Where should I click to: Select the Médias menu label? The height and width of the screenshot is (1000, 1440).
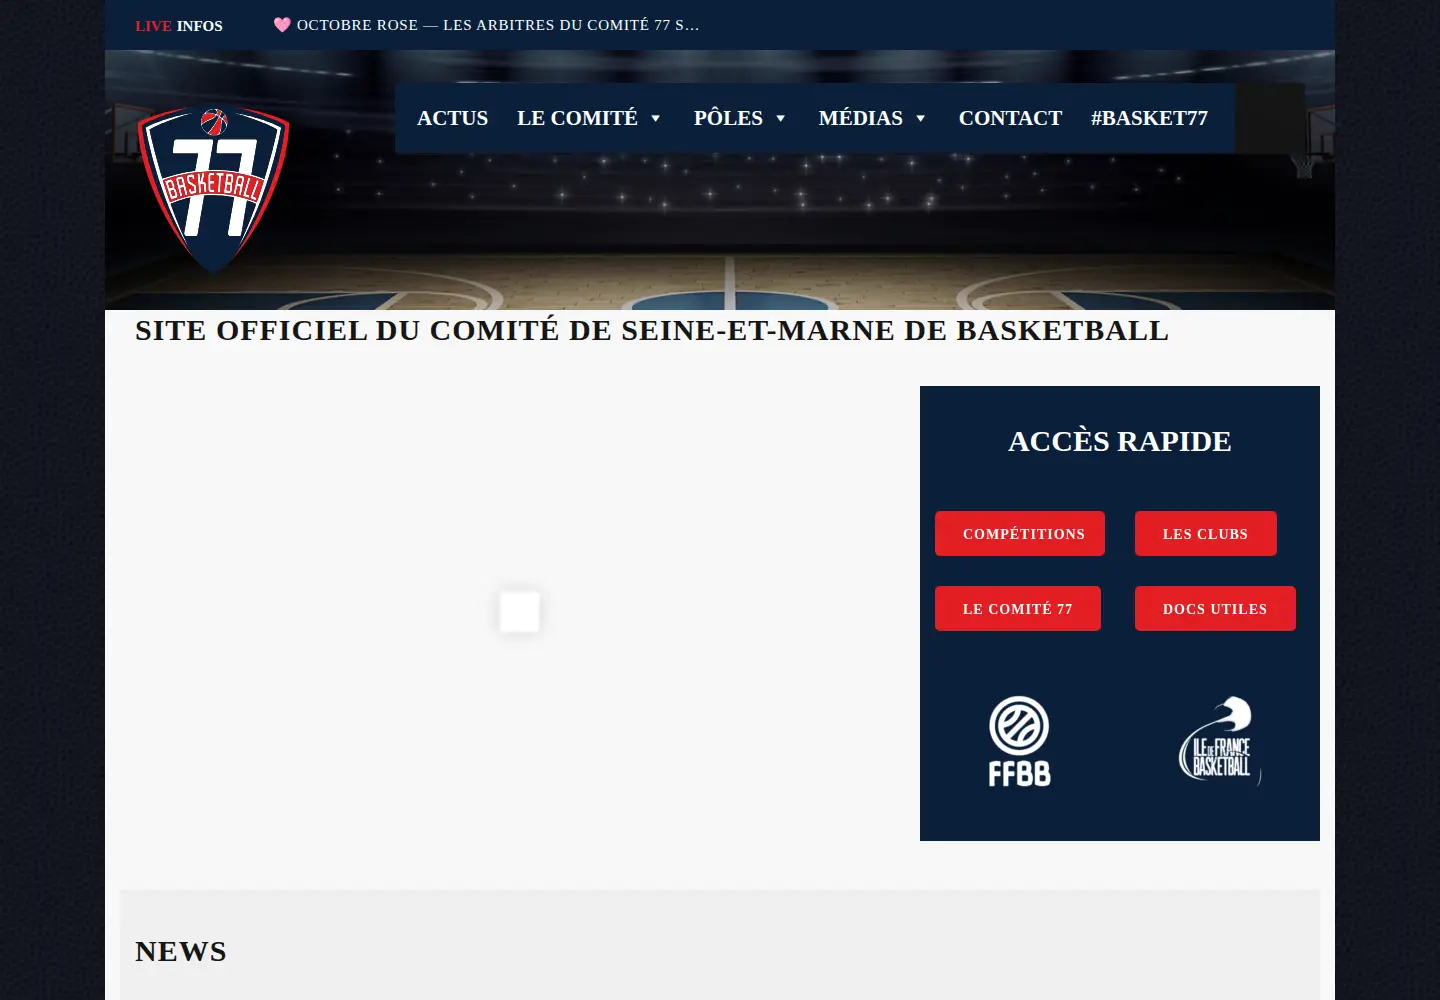pyautogui.click(x=860, y=118)
